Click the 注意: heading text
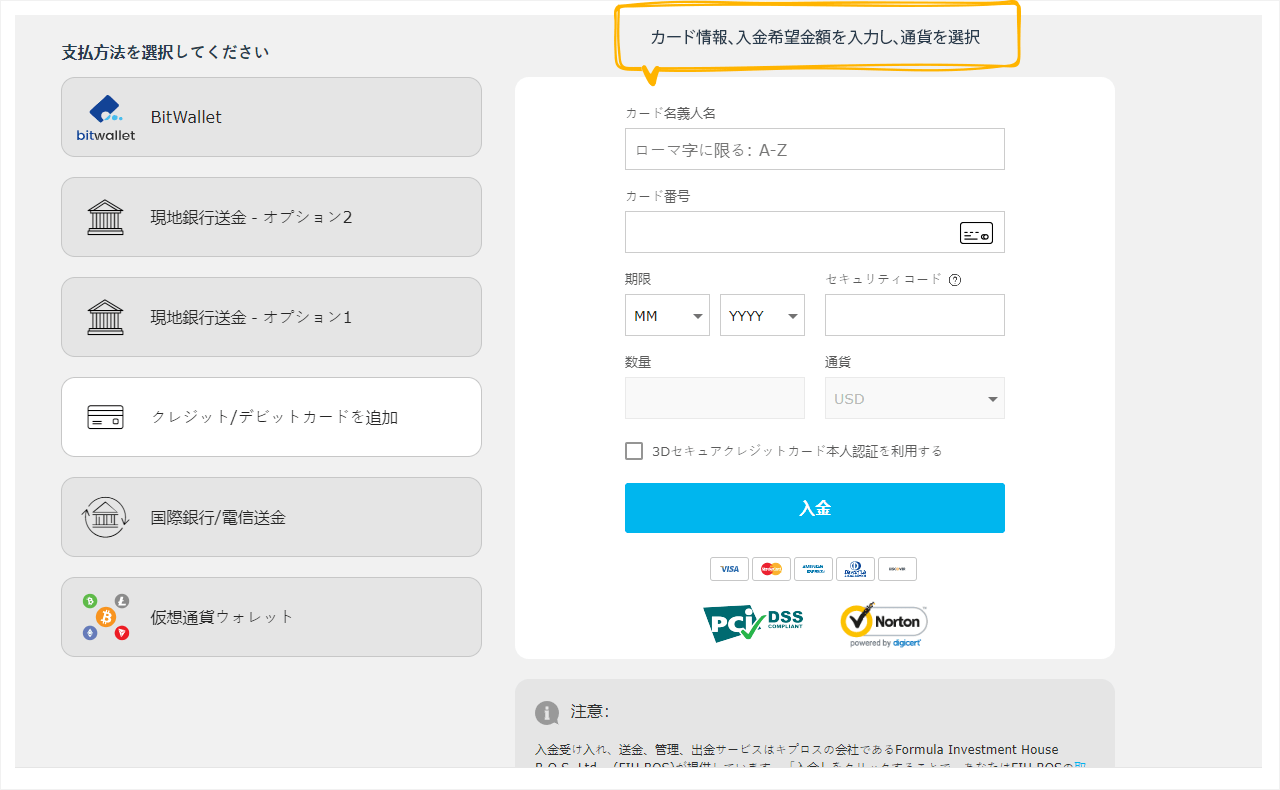 tap(590, 712)
